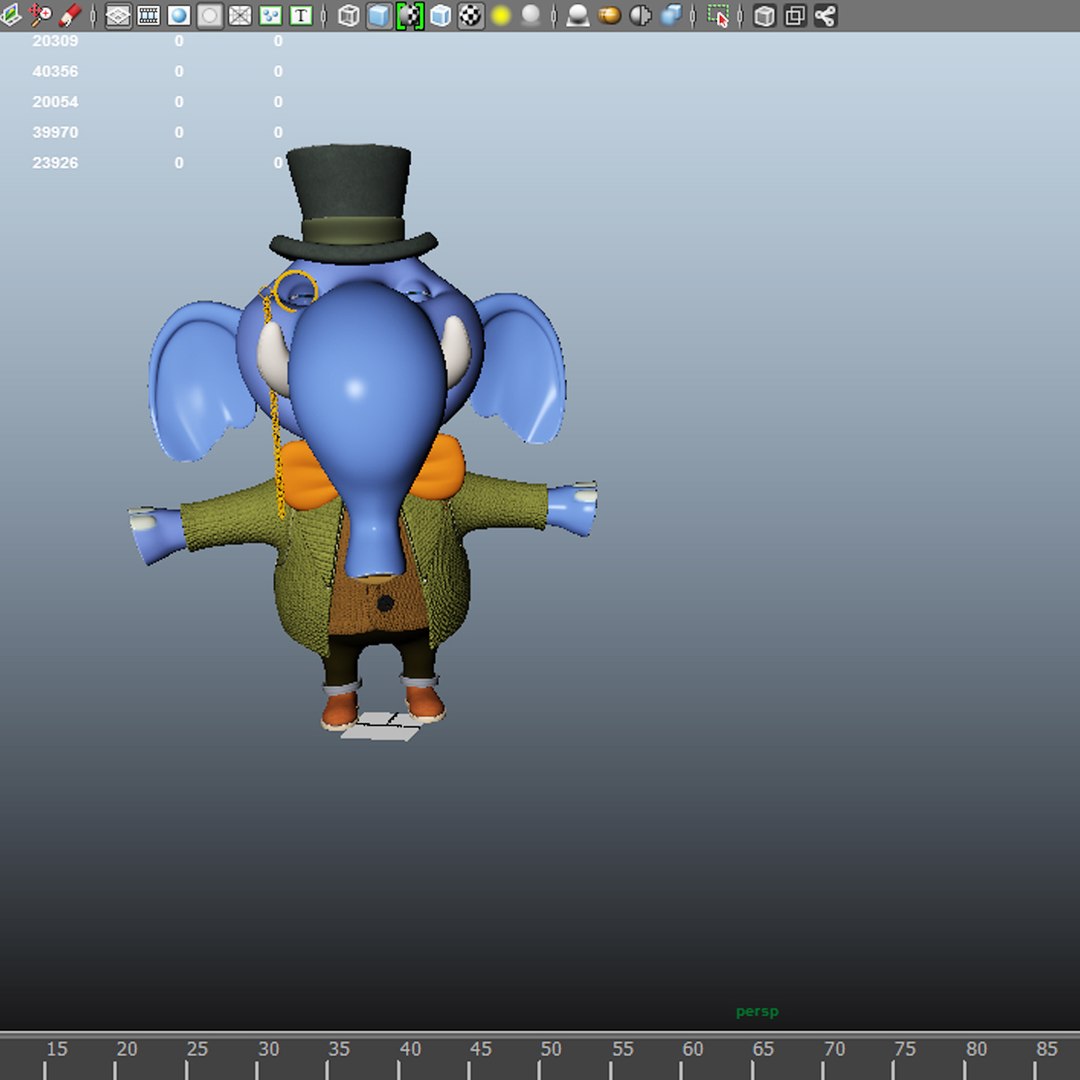Viewport: 1080px width, 1080px height.
Task: Click the HUD value 20309
Action: click(x=55, y=41)
